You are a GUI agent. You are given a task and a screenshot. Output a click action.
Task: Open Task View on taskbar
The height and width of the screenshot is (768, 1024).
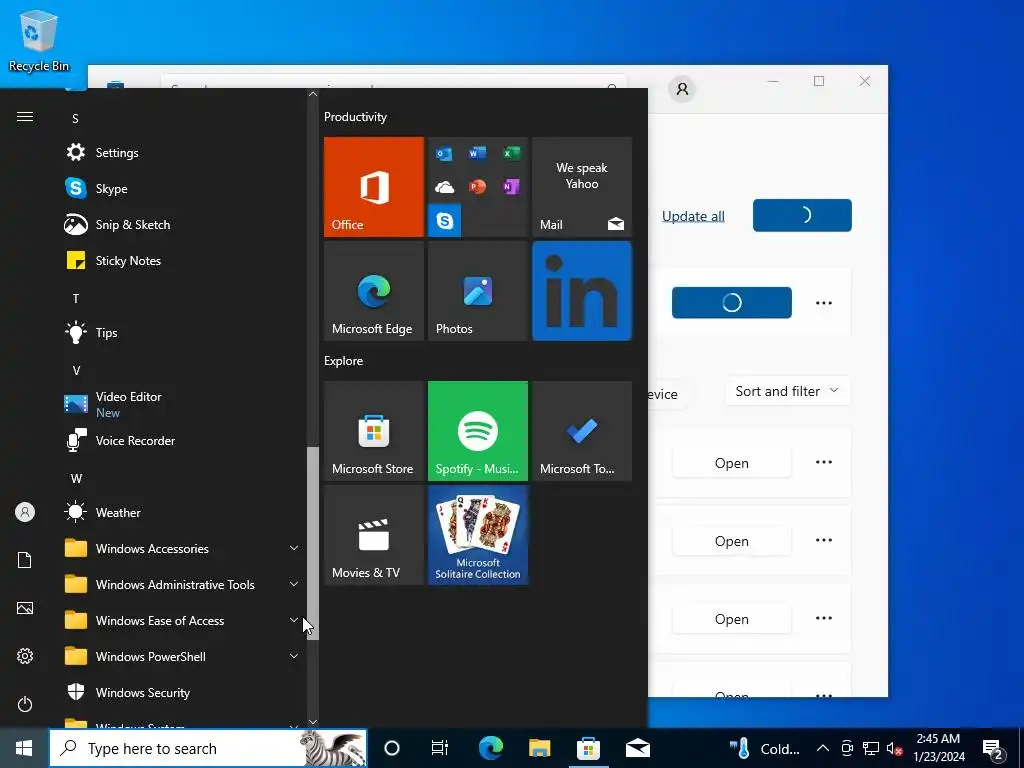[x=440, y=748]
